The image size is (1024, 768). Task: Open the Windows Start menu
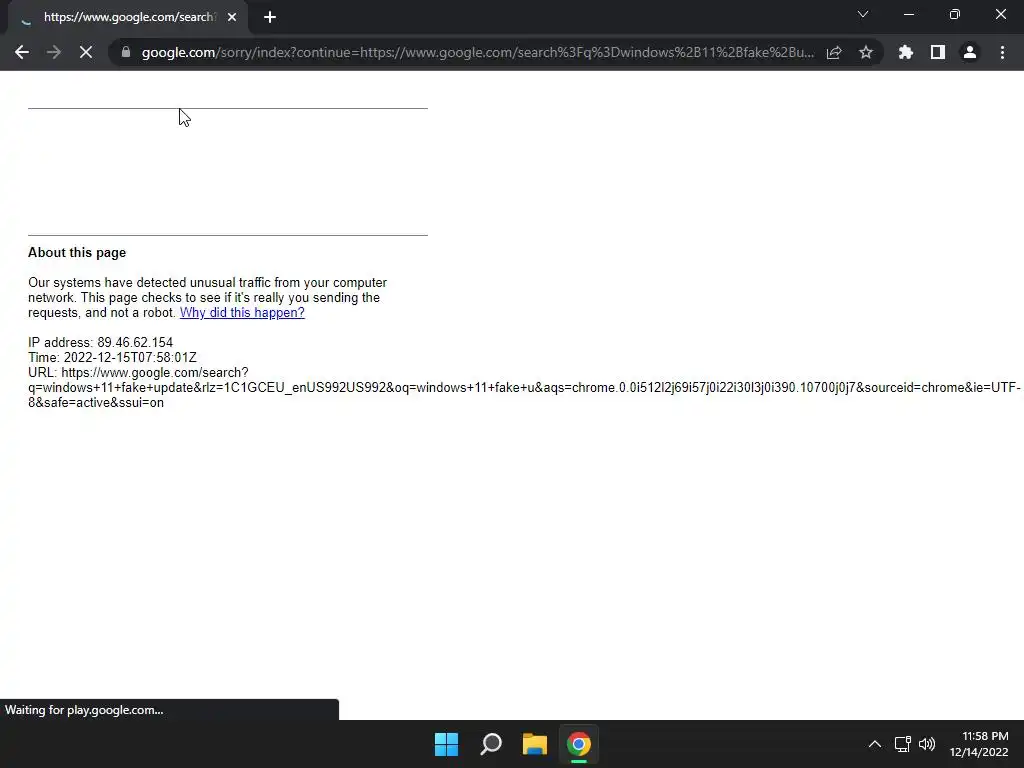[x=447, y=744]
